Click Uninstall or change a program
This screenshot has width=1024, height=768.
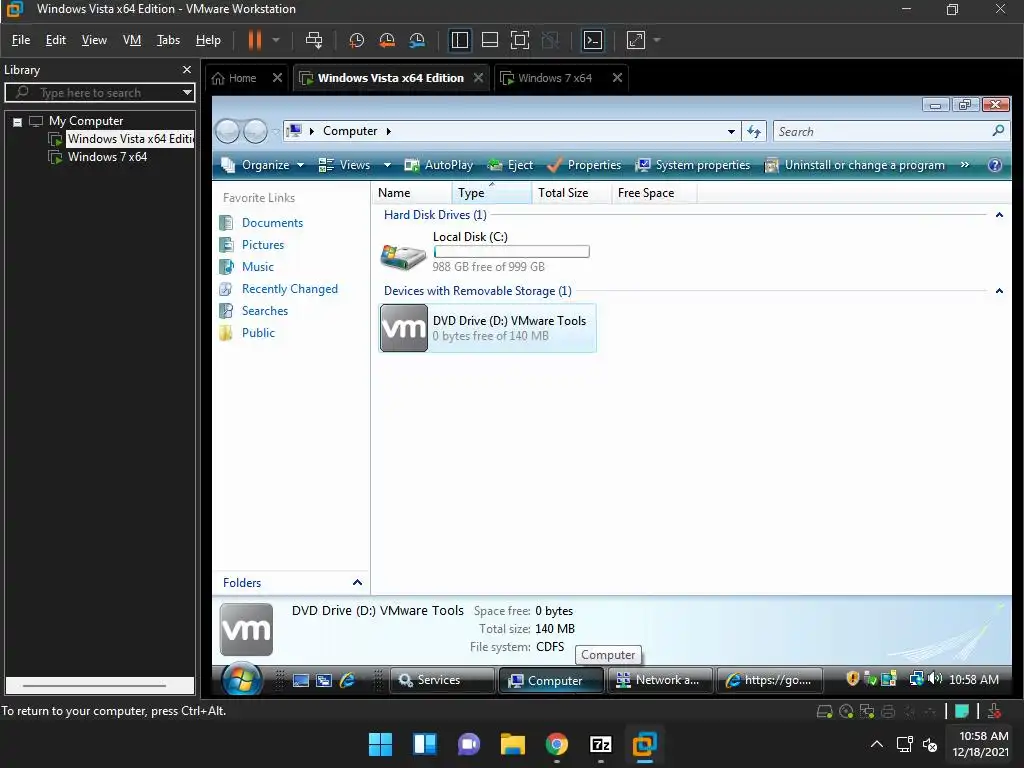tap(855, 165)
